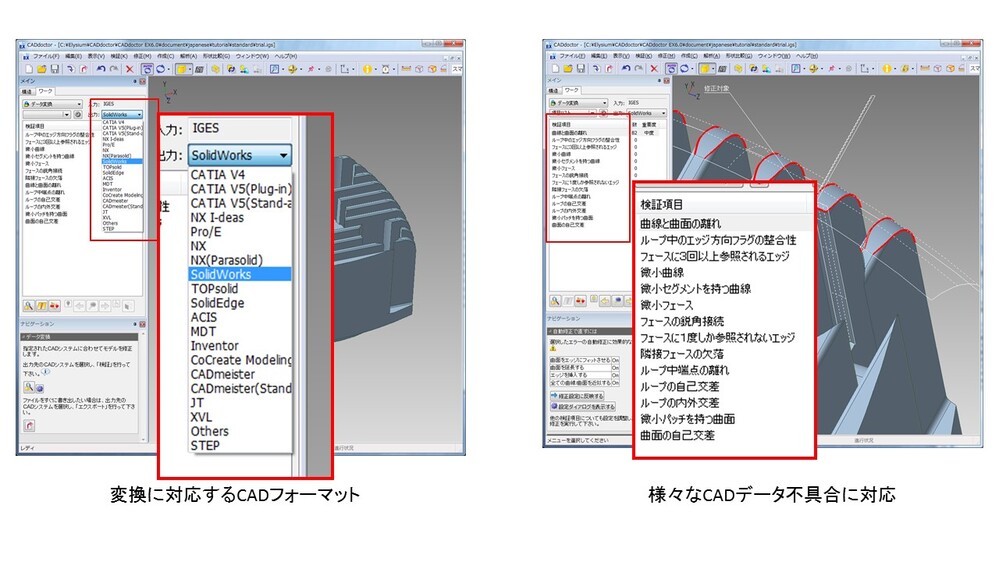Viewport: 999px width, 562px height.
Task: Toggle yellow shading display icon in left window
Action: (x=182, y=69)
